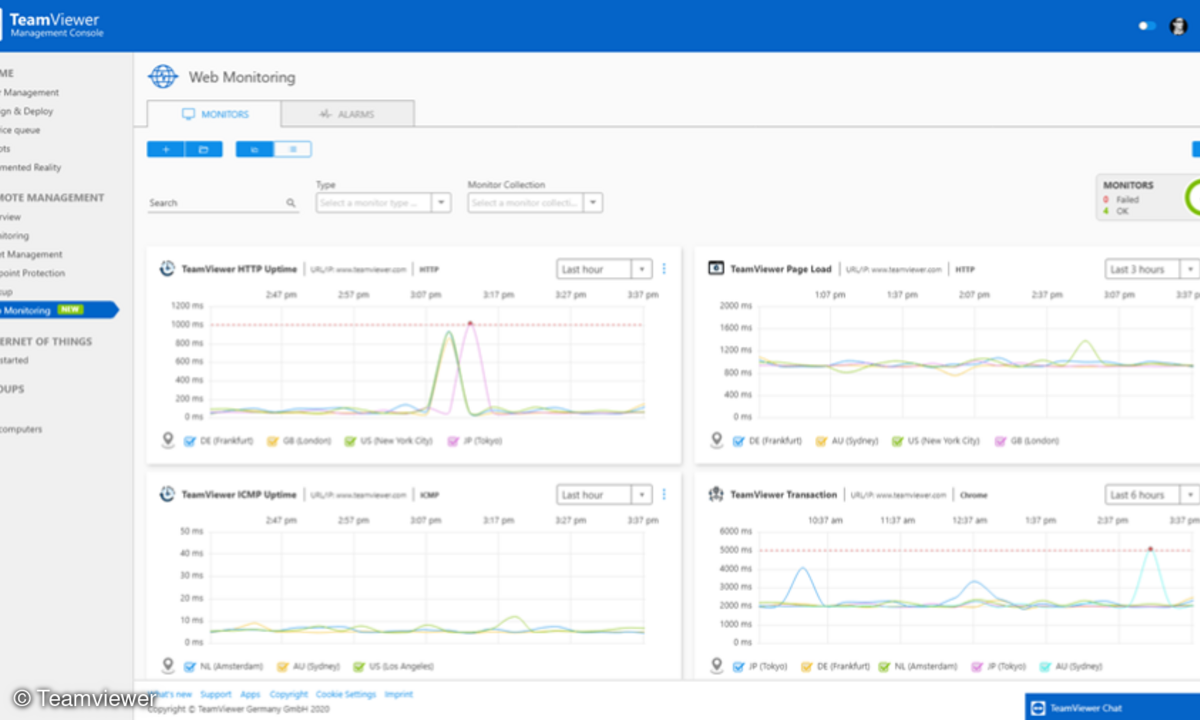Click the Web Monitoring globe icon
The width and height of the screenshot is (1200, 720).
[162, 77]
